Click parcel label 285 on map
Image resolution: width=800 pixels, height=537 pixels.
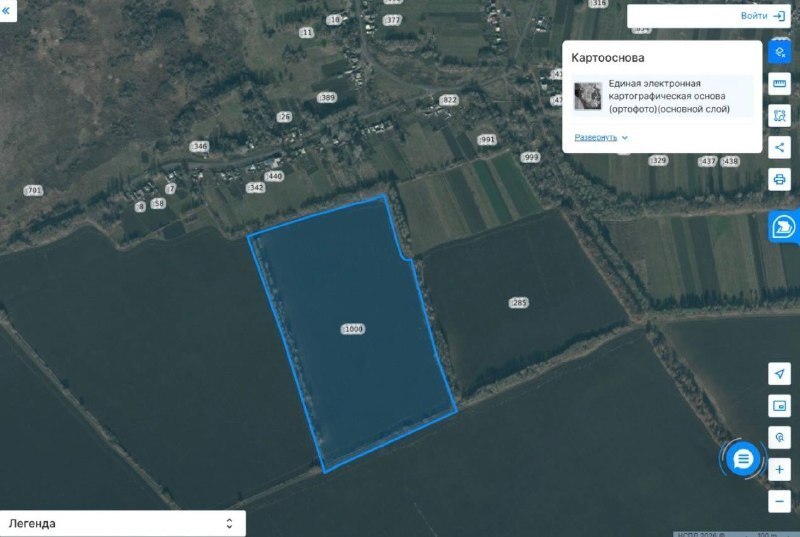(518, 303)
